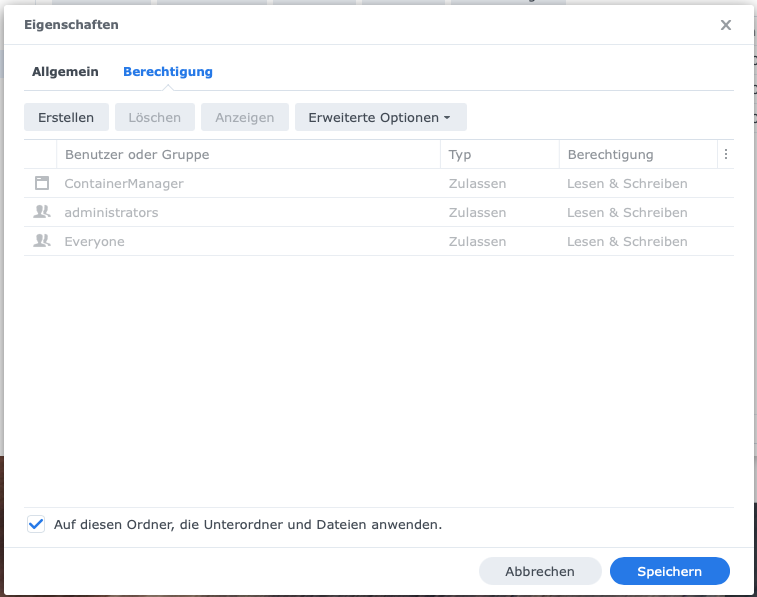This screenshot has height=597, width=757.
Task: Sort by Benutzer oder Gruppe column header
Action: point(137,155)
